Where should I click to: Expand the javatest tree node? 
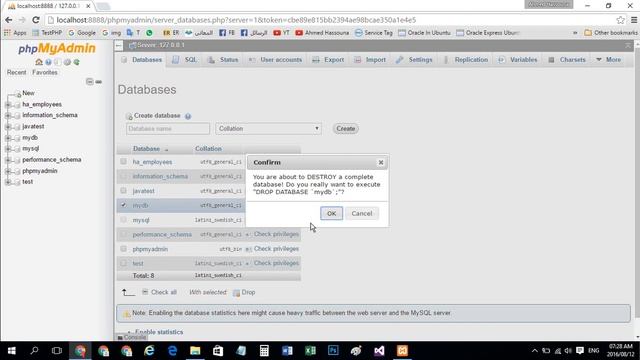(8, 127)
